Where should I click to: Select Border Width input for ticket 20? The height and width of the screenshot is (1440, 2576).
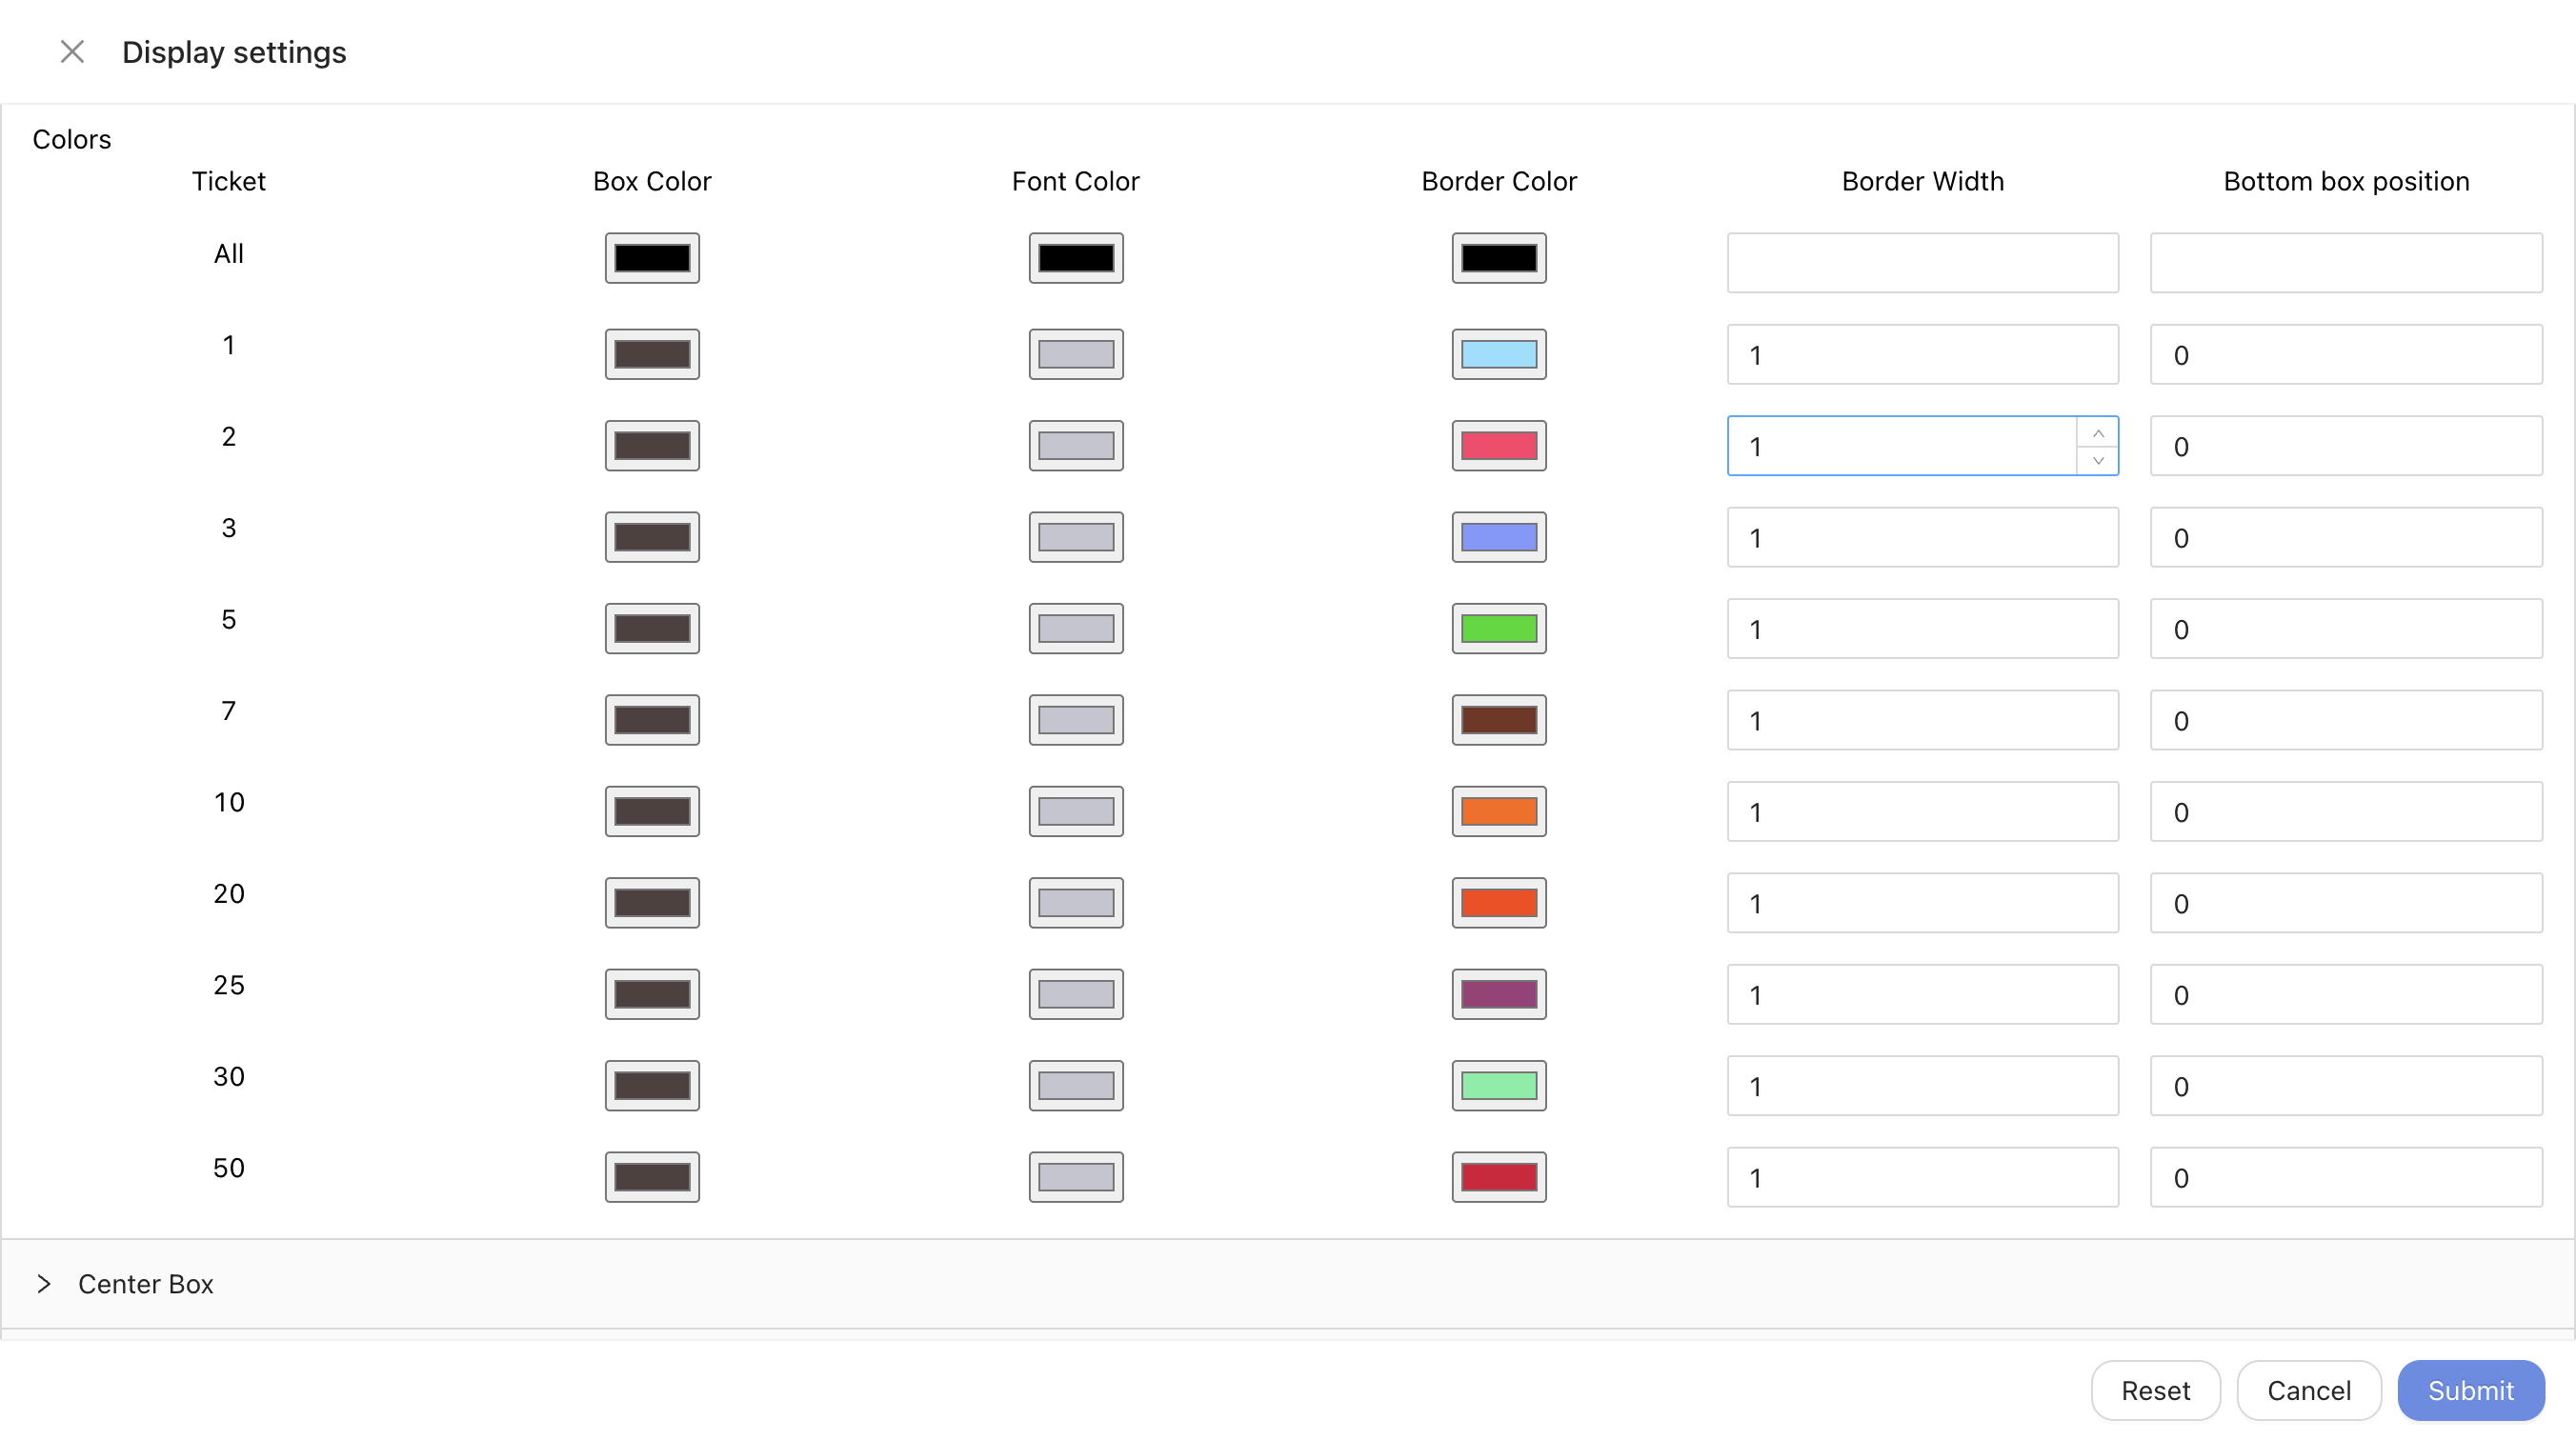tap(1922, 903)
